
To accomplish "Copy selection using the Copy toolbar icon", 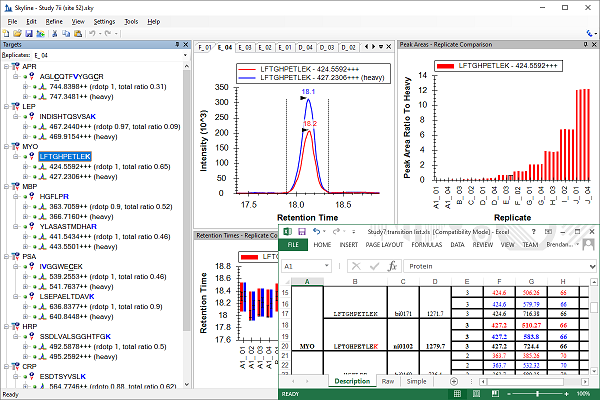I will (x=66, y=34).
